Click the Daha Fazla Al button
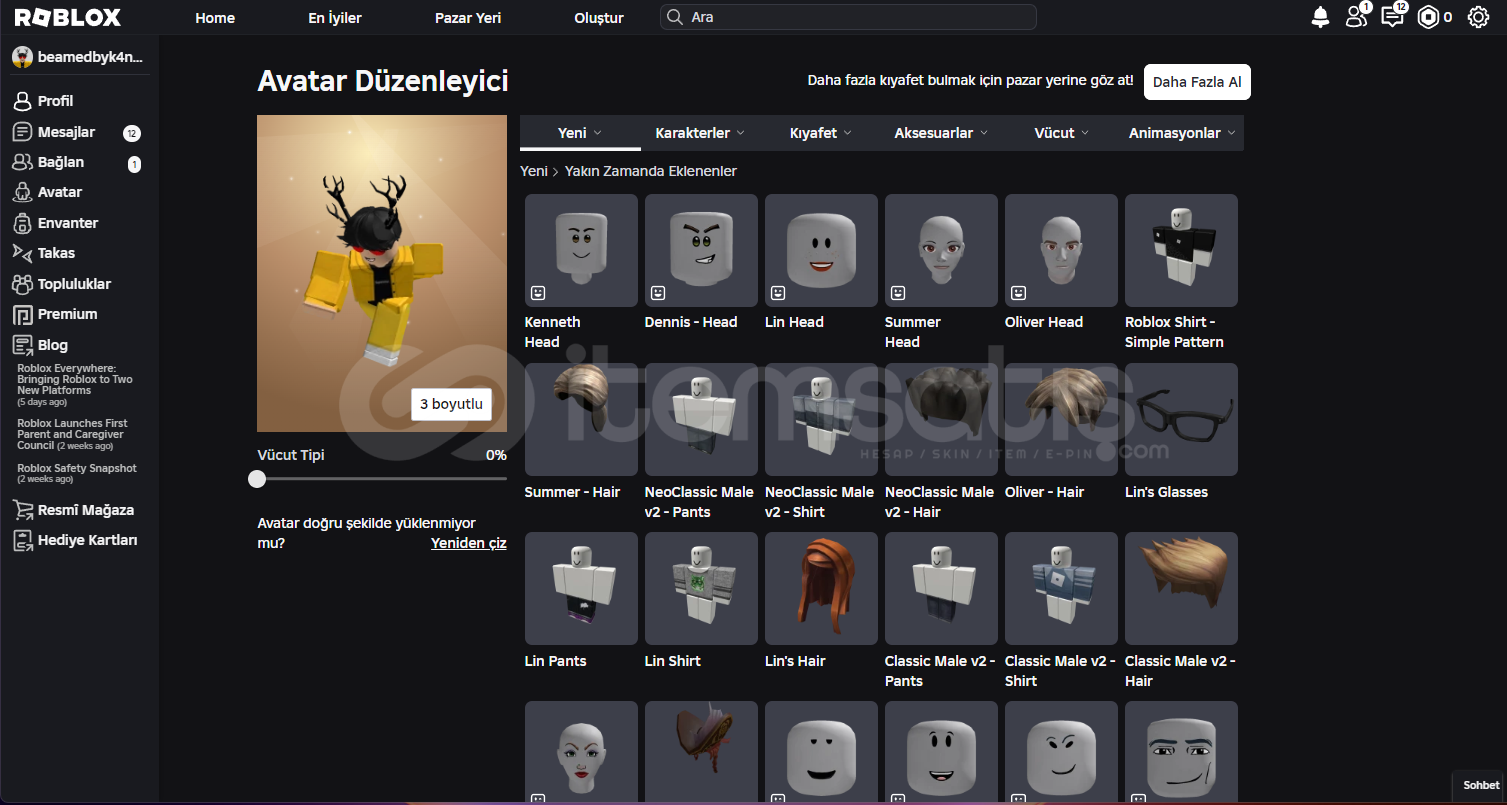This screenshot has width=1507, height=805. coord(1197,82)
